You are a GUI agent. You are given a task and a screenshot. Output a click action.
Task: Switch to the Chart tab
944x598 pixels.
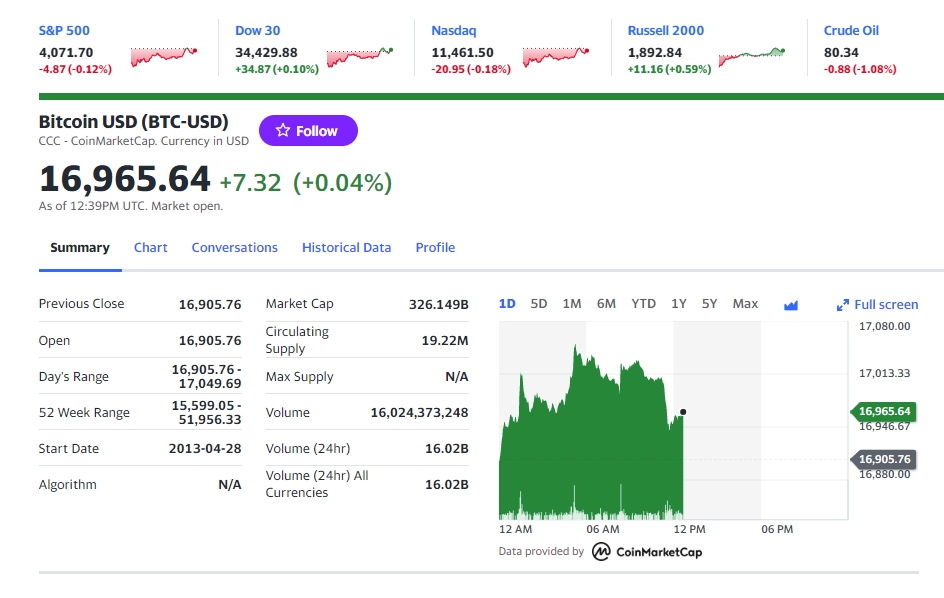click(151, 248)
